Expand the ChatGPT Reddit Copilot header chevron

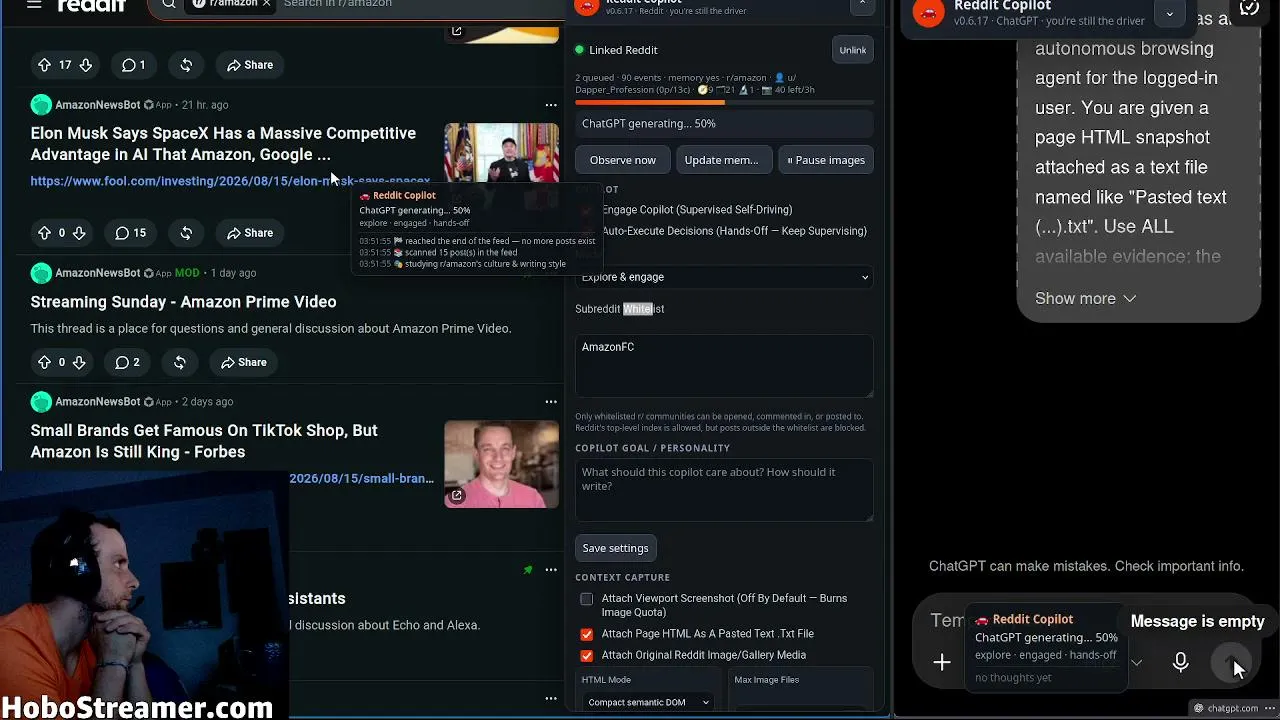coord(1169,13)
